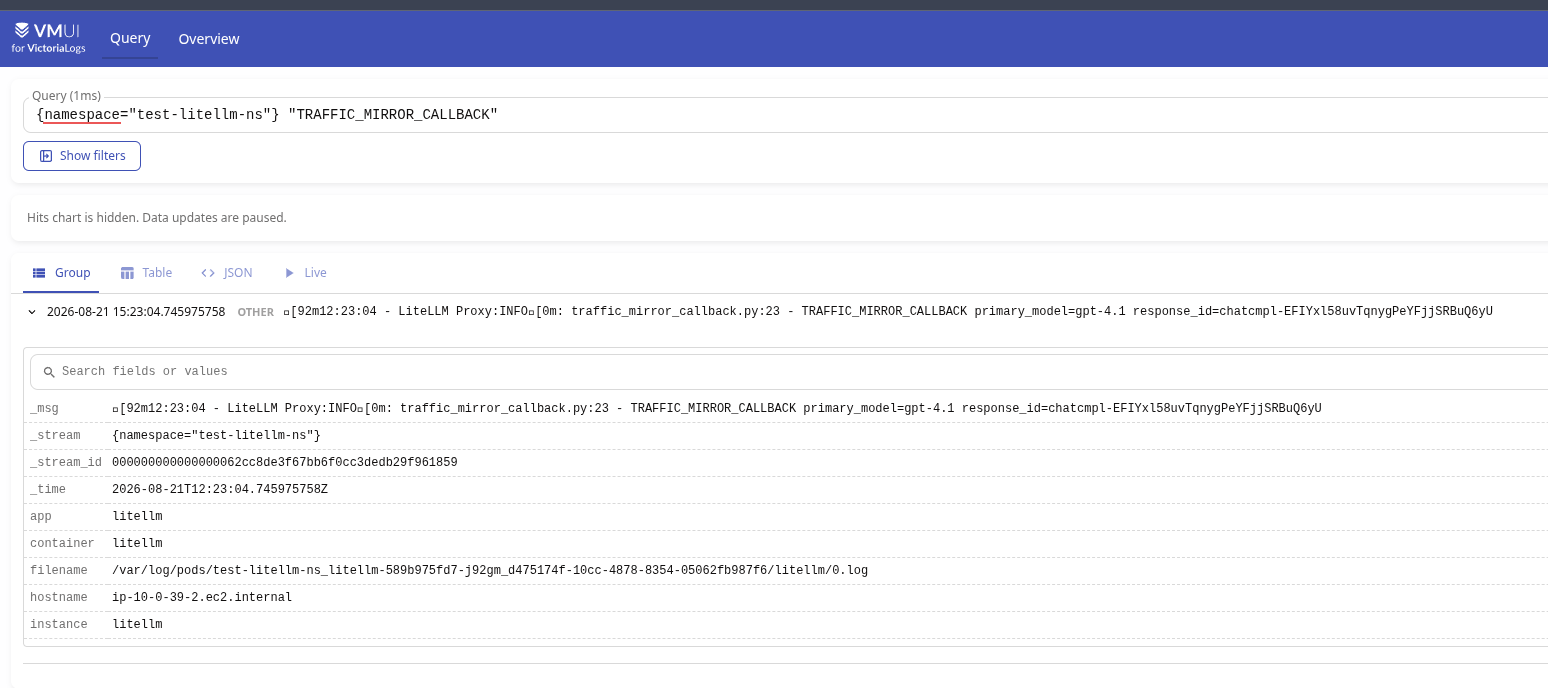Click the log message summary in group header
Screen dimensions: 1548x688
tap(888, 312)
